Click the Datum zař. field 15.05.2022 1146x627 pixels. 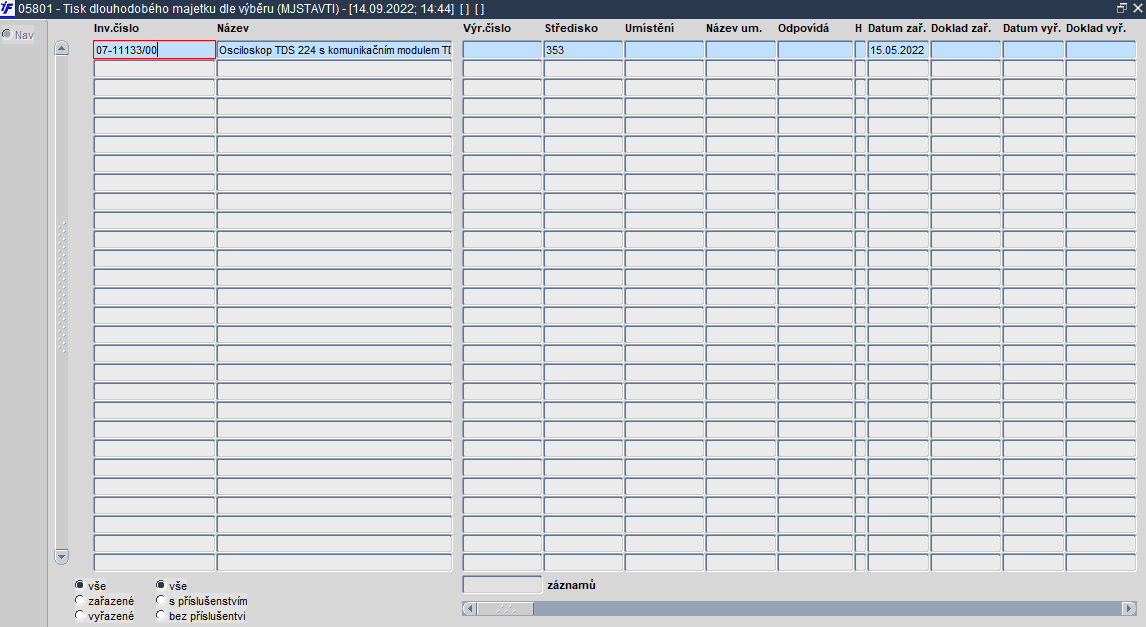coord(898,50)
